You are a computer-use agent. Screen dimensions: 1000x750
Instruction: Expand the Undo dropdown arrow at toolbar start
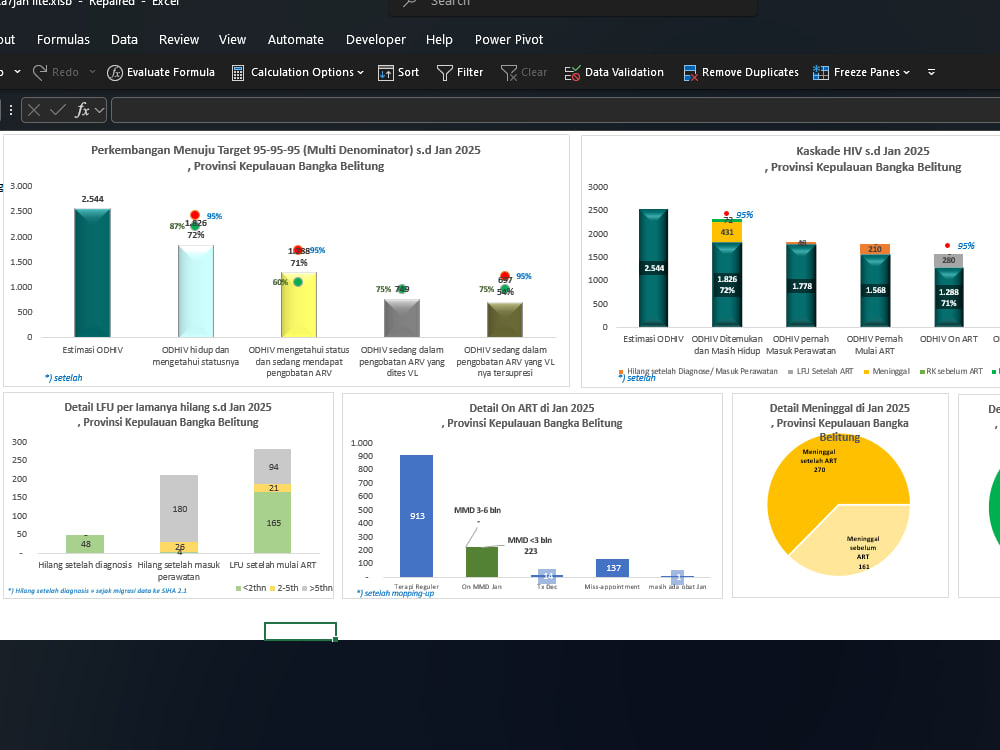tap(17, 72)
